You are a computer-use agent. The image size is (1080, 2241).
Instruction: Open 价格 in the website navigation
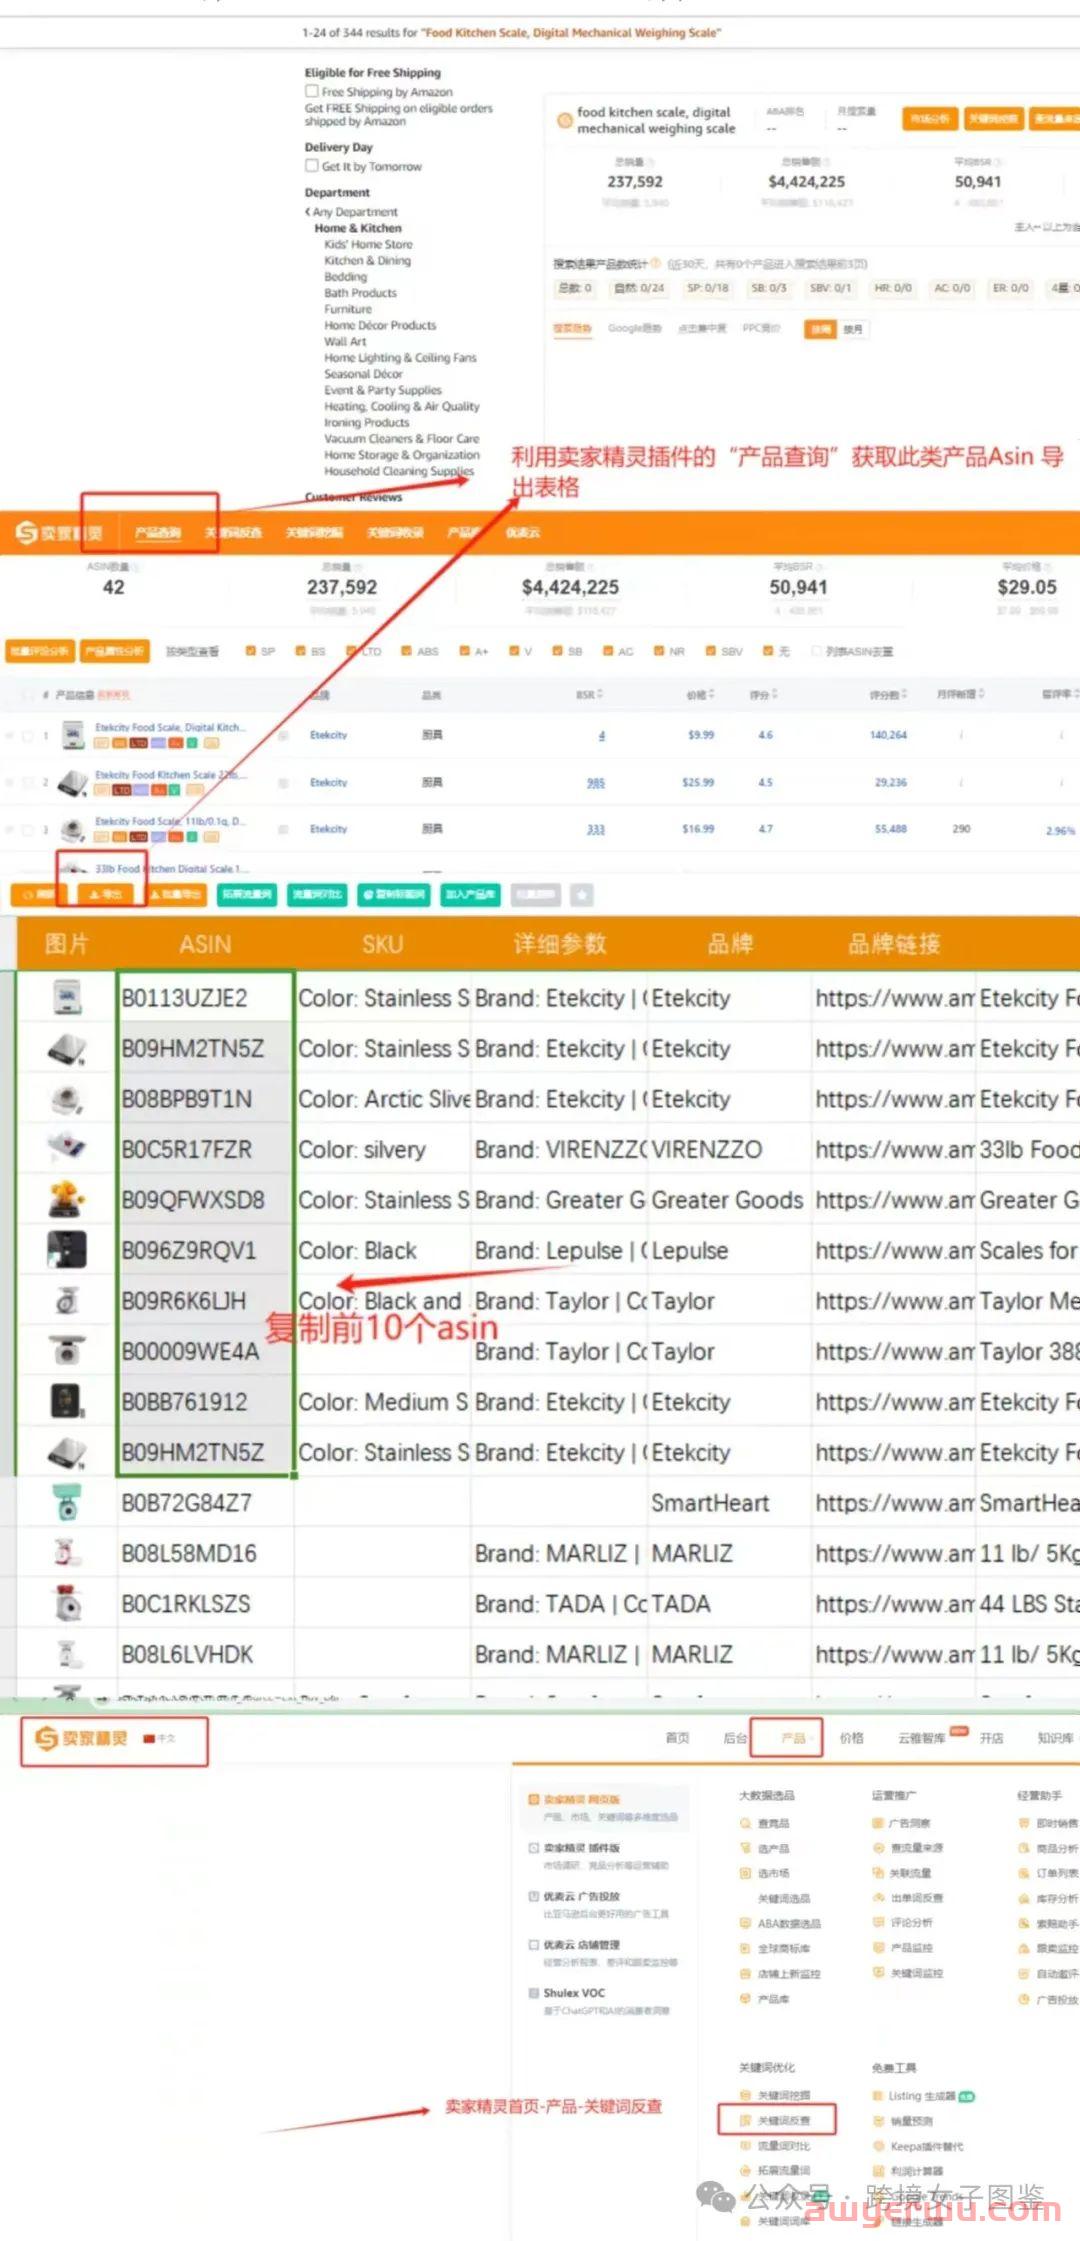coord(851,1738)
